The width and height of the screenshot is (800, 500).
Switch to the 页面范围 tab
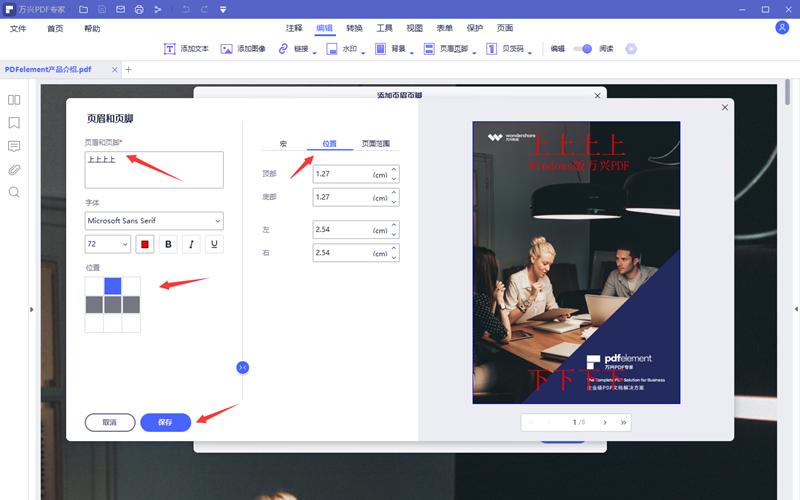click(x=376, y=144)
